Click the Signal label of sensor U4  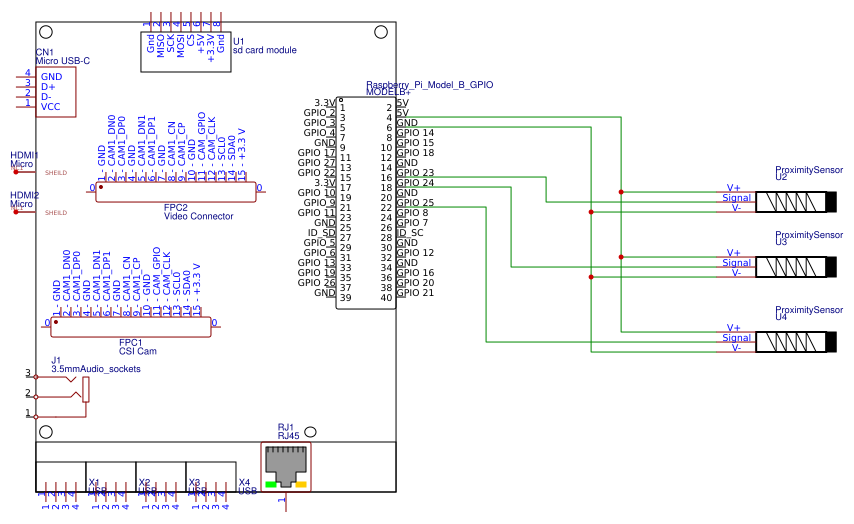click(x=736, y=338)
